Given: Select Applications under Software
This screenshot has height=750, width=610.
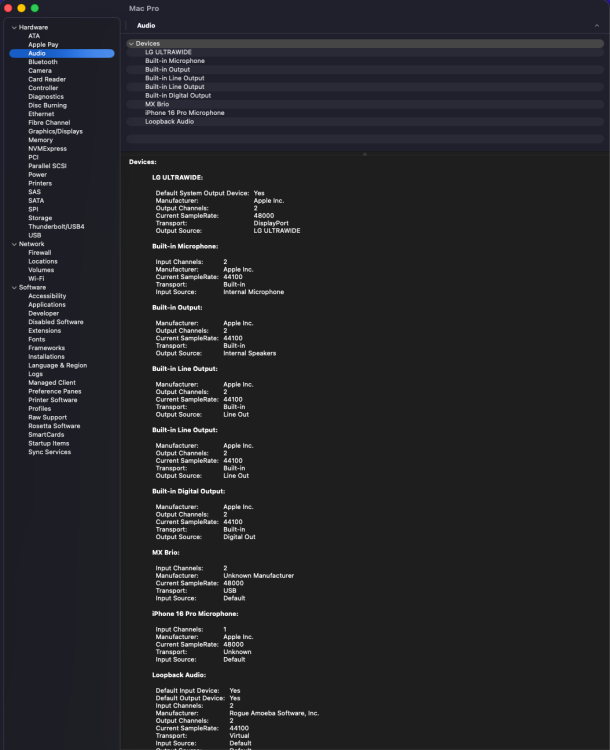Looking at the screenshot, I should coord(47,305).
